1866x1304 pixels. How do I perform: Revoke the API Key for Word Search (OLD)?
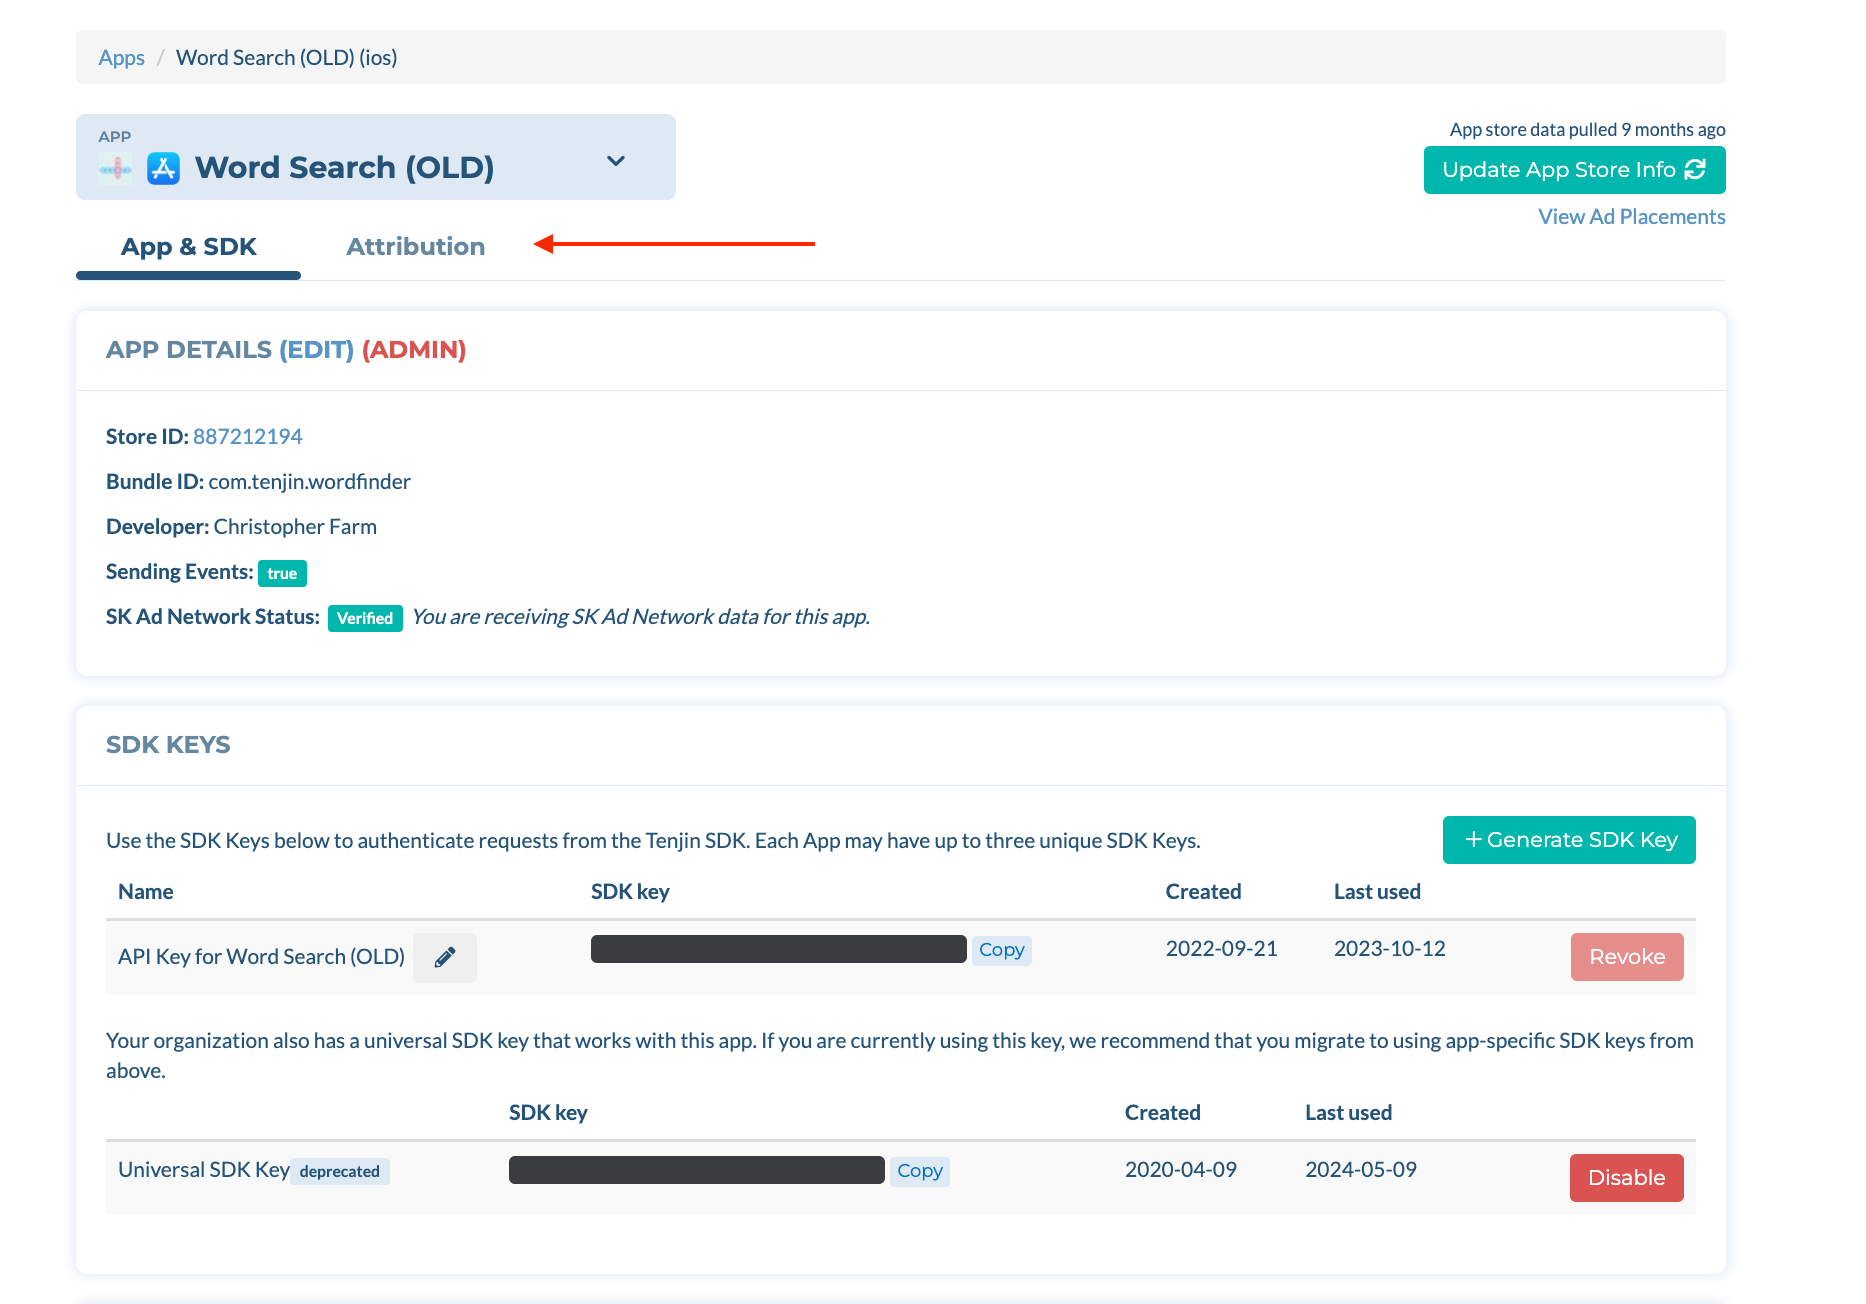pos(1627,957)
